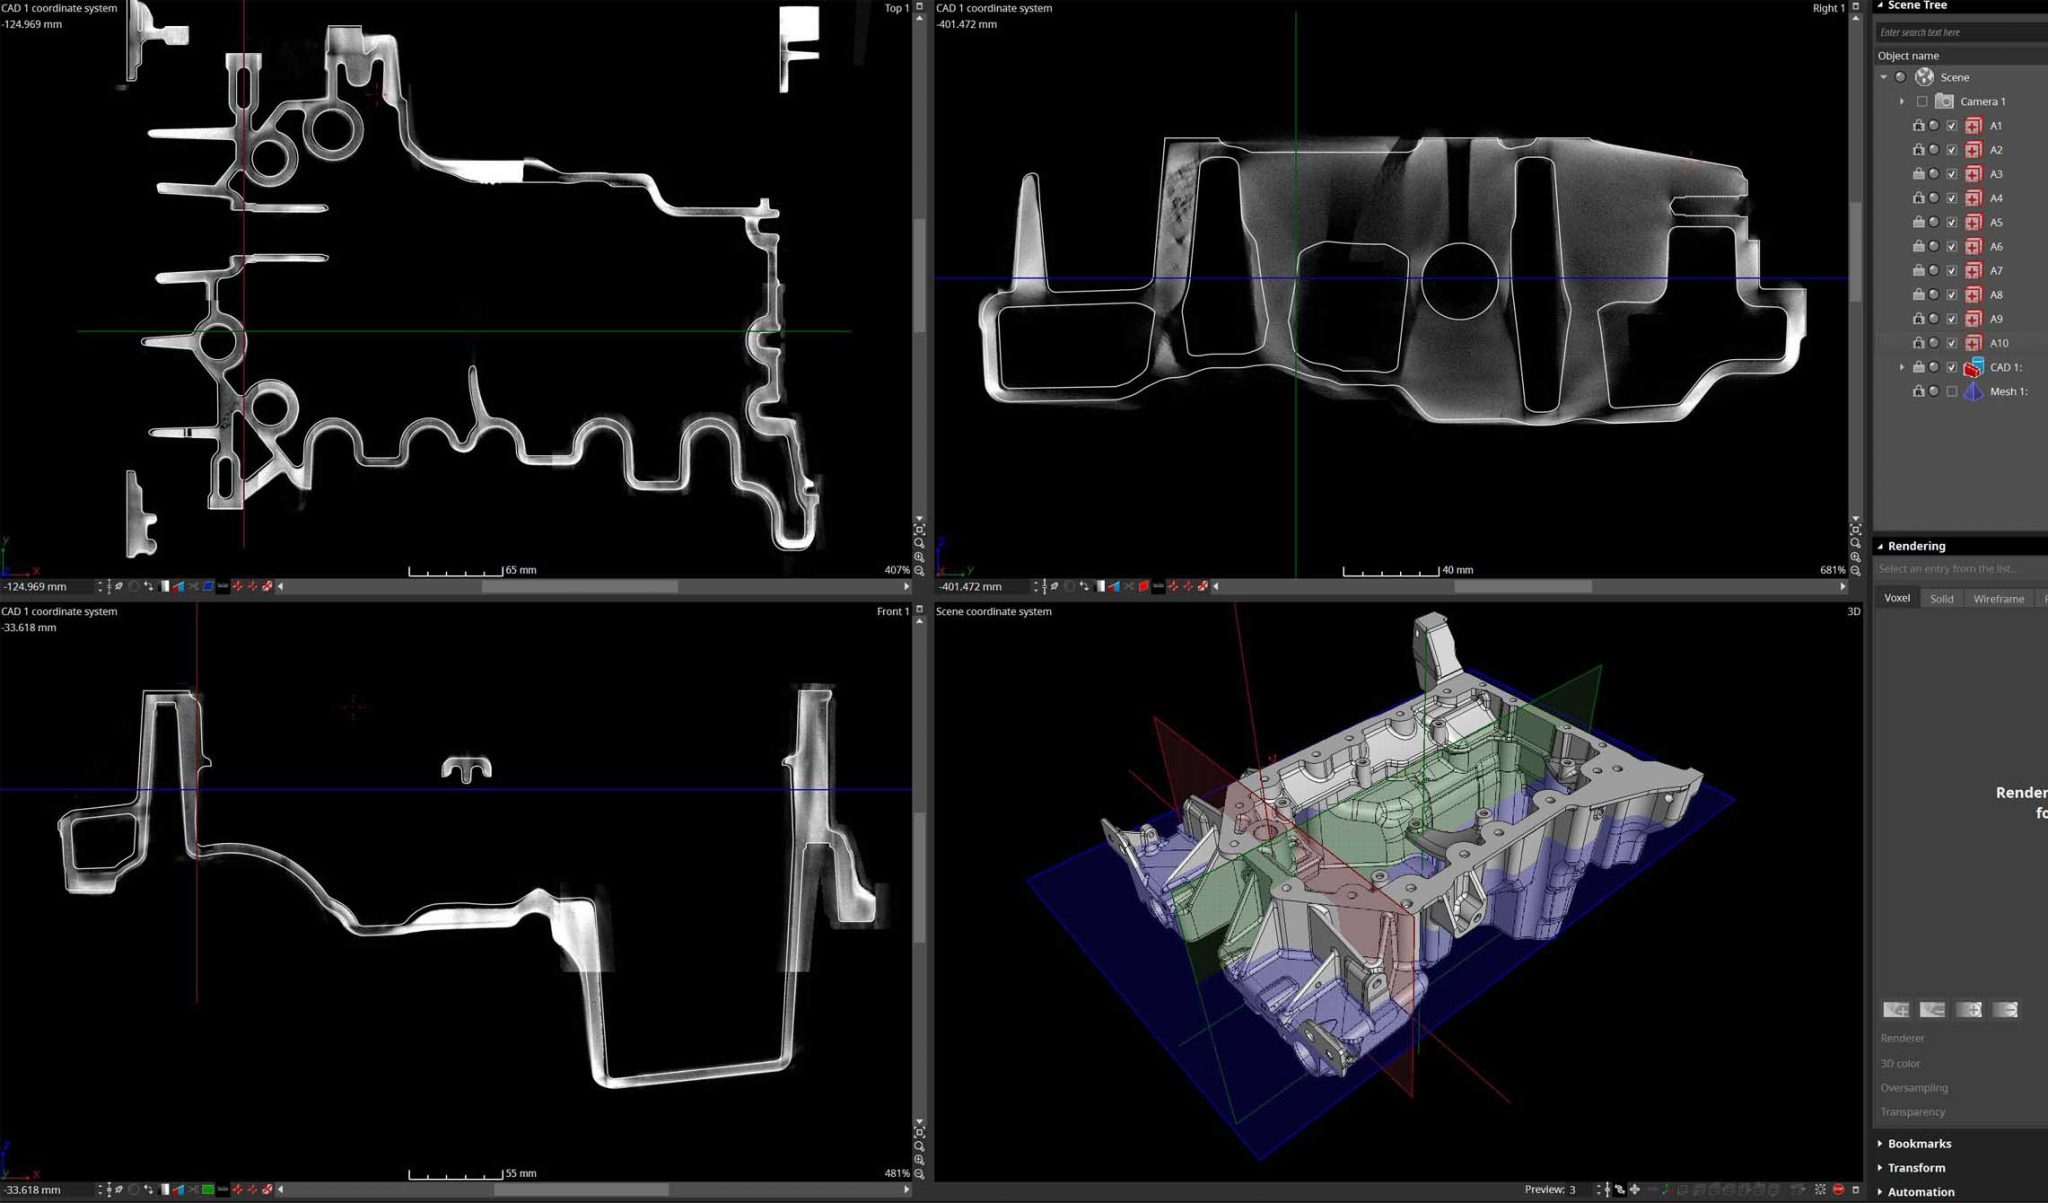The image size is (2048, 1203).
Task: Click the Right 1 horizontal slice slider
Action: tap(1522, 586)
